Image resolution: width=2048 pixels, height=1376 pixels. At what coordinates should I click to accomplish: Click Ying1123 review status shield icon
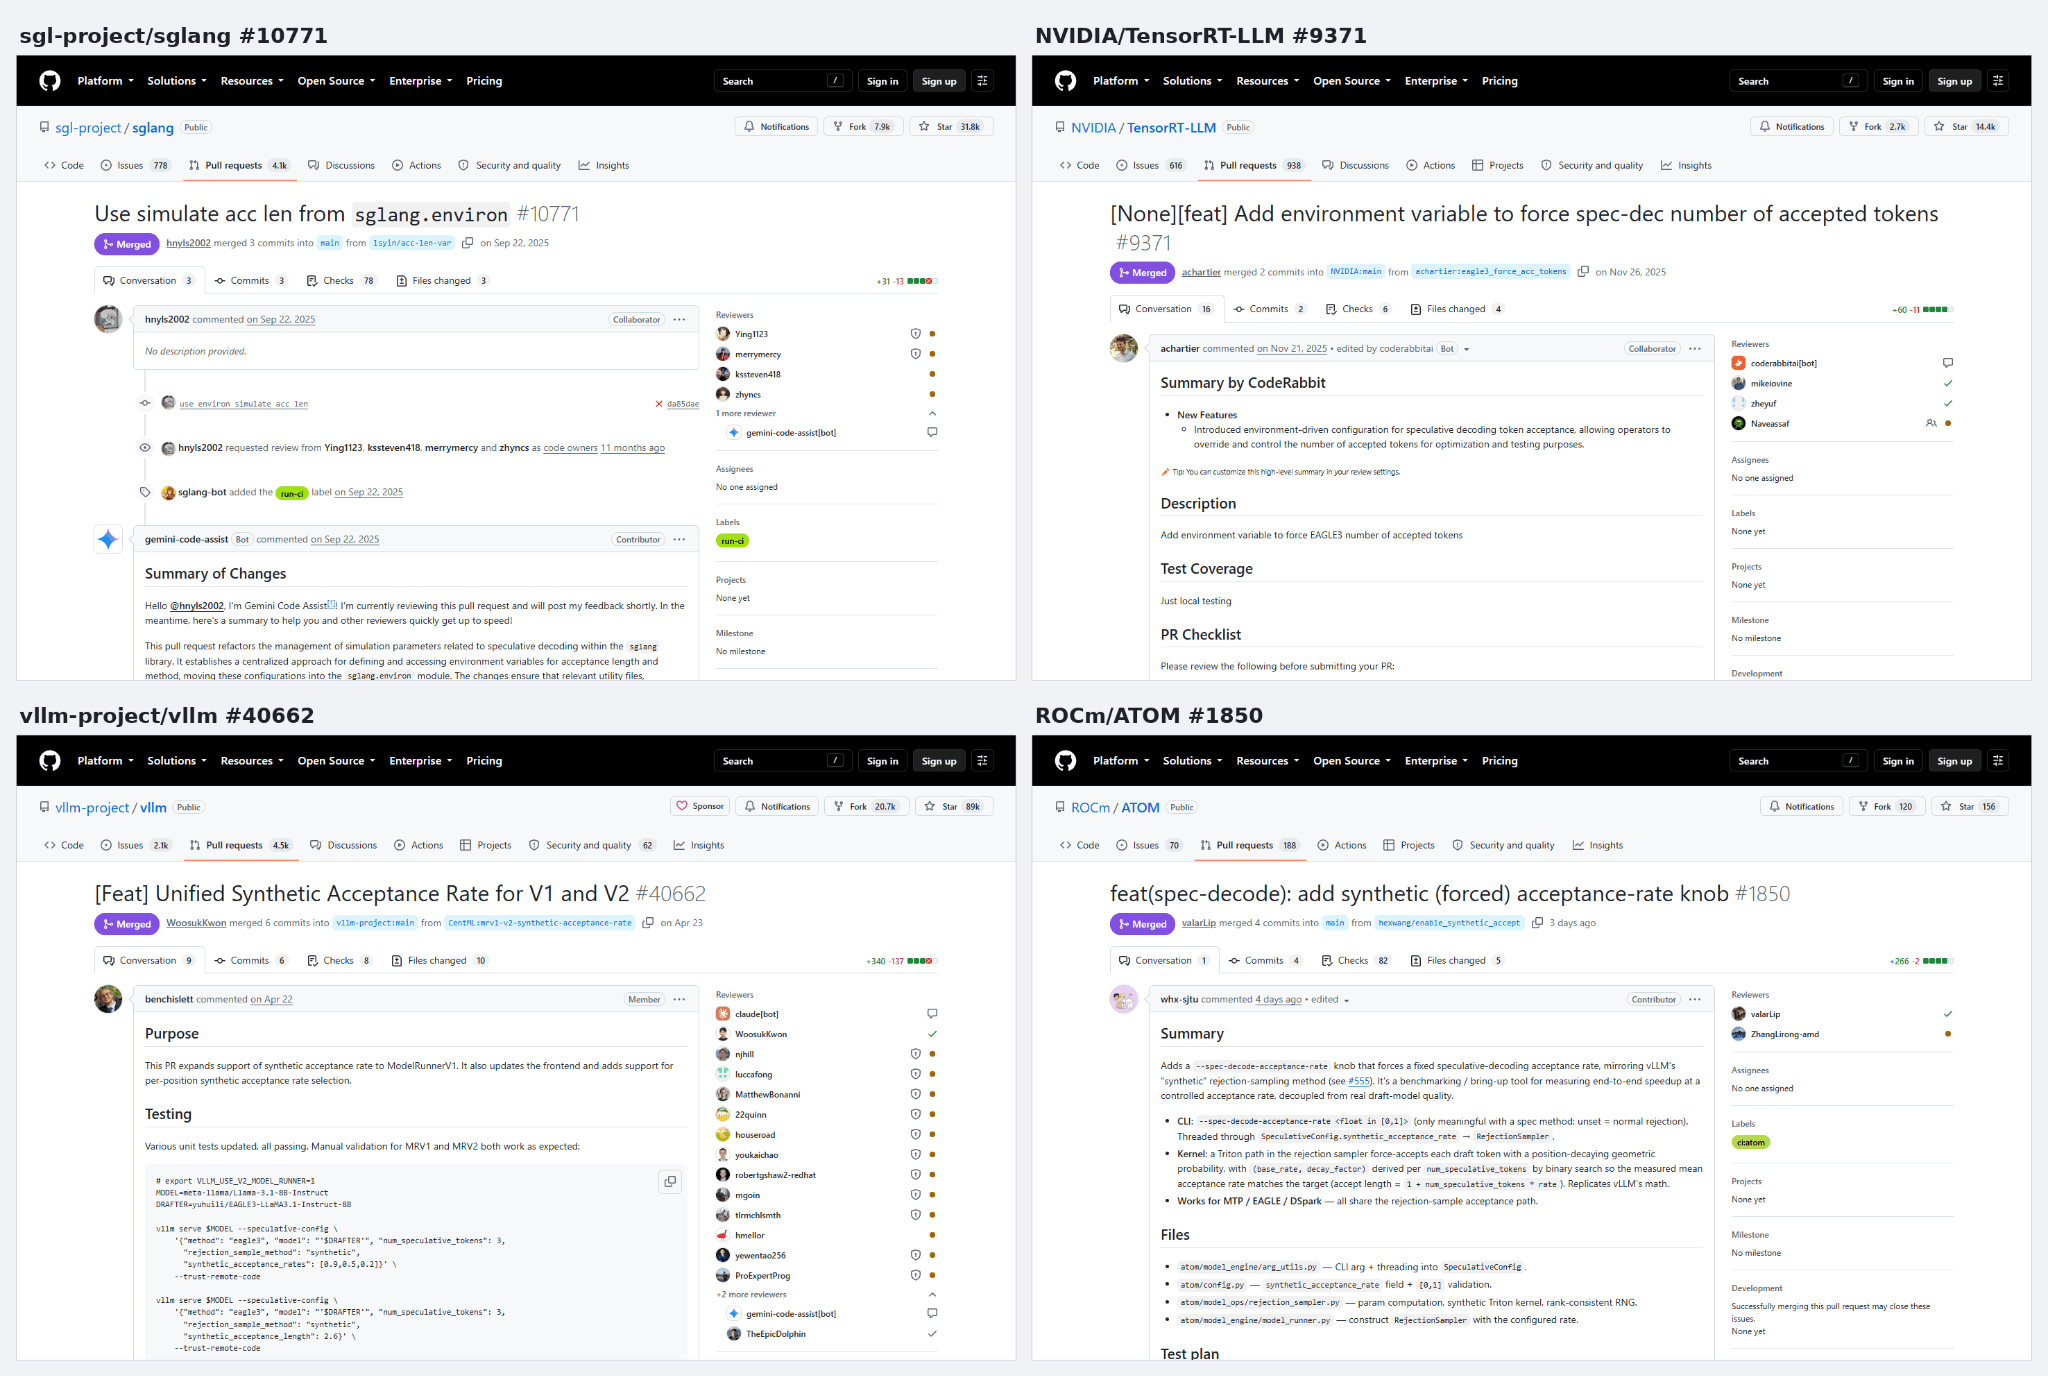click(x=915, y=334)
